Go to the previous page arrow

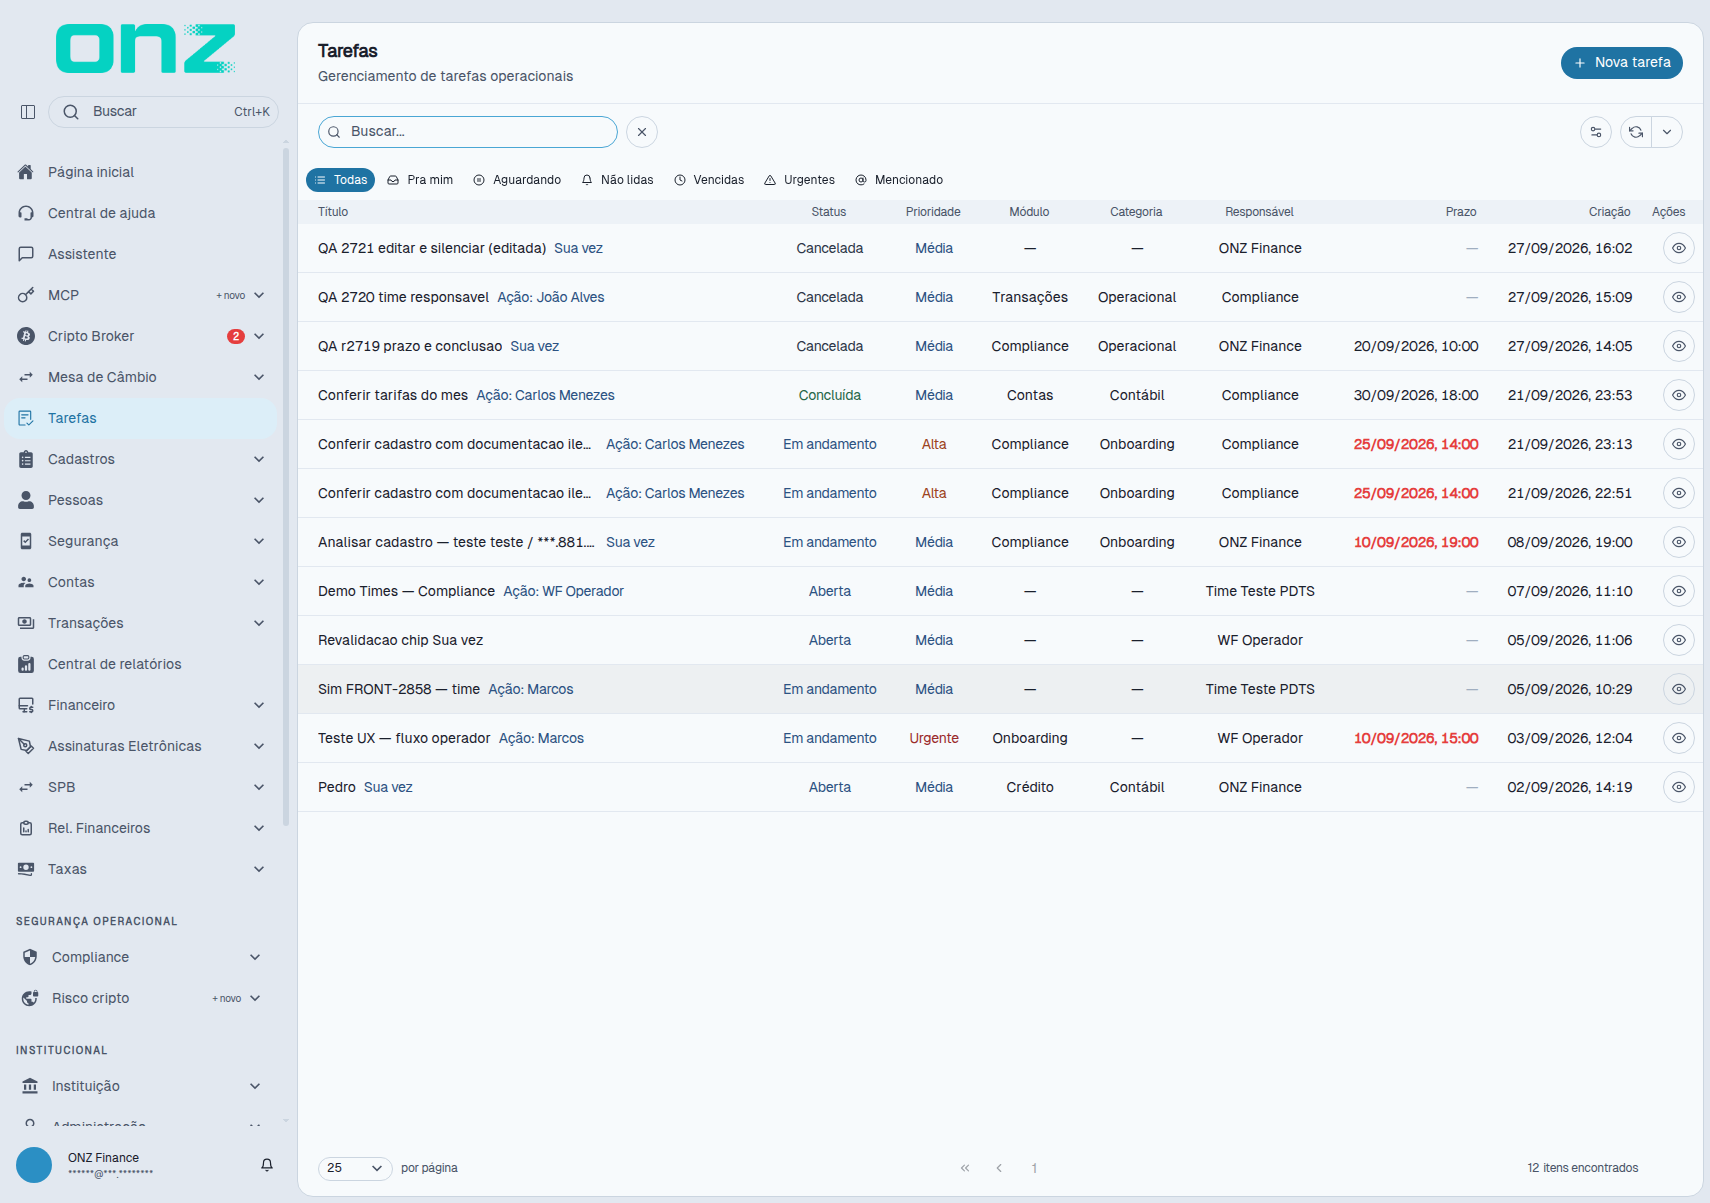[x=999, y=1168]
